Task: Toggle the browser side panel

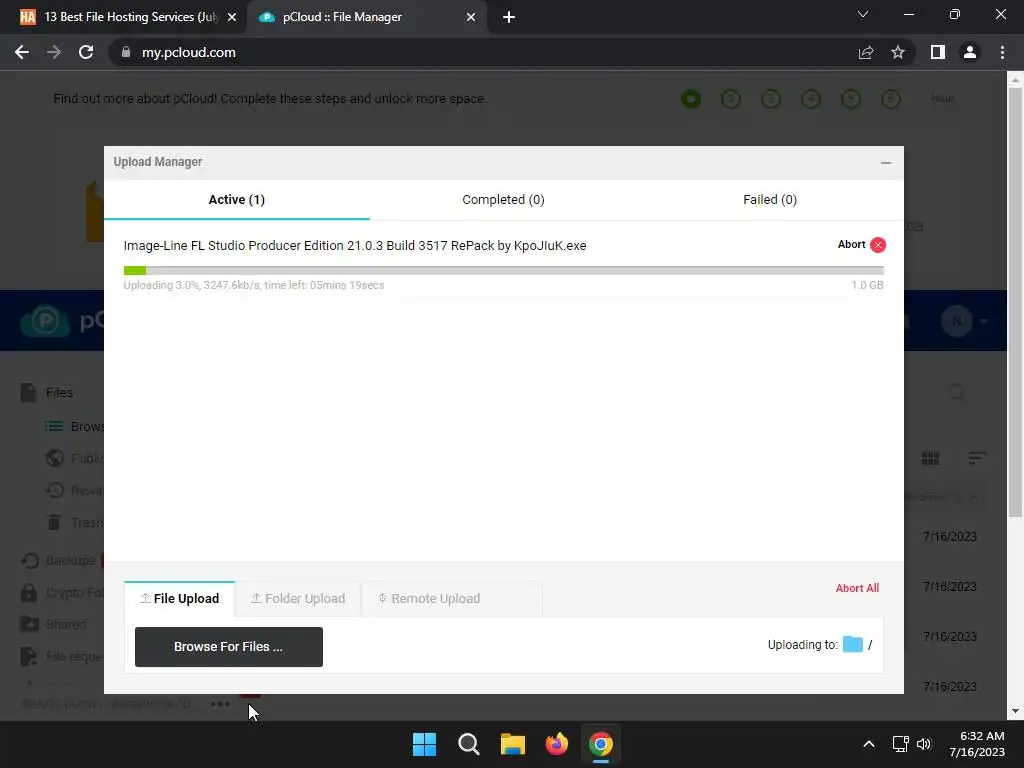Action: pos(938,52)
